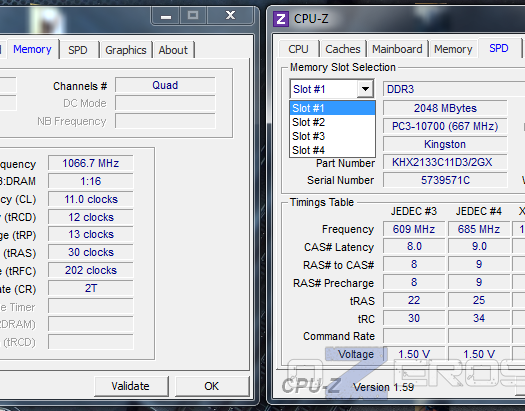Image resolution: width=525 pixels, height=411 pixels.
Task: Open the Mainboard tab
Action: [x=397, y=49]
